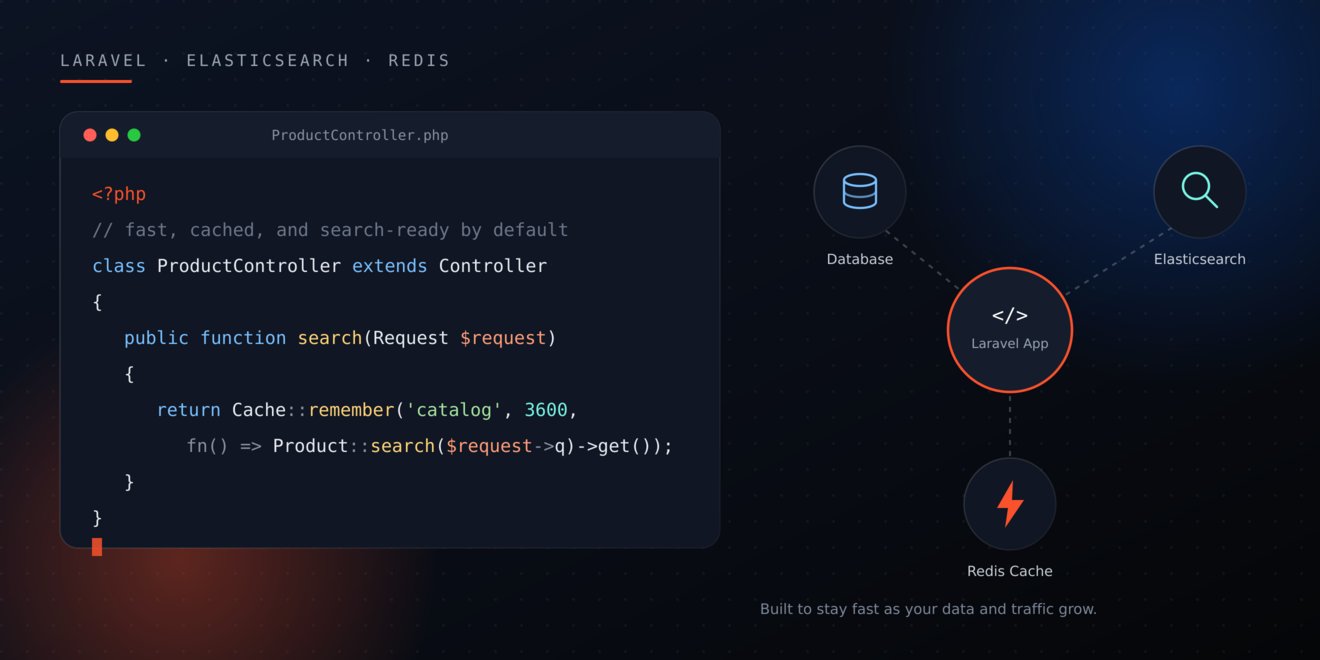Click the 'Database' label under the icon

point(860,259)
